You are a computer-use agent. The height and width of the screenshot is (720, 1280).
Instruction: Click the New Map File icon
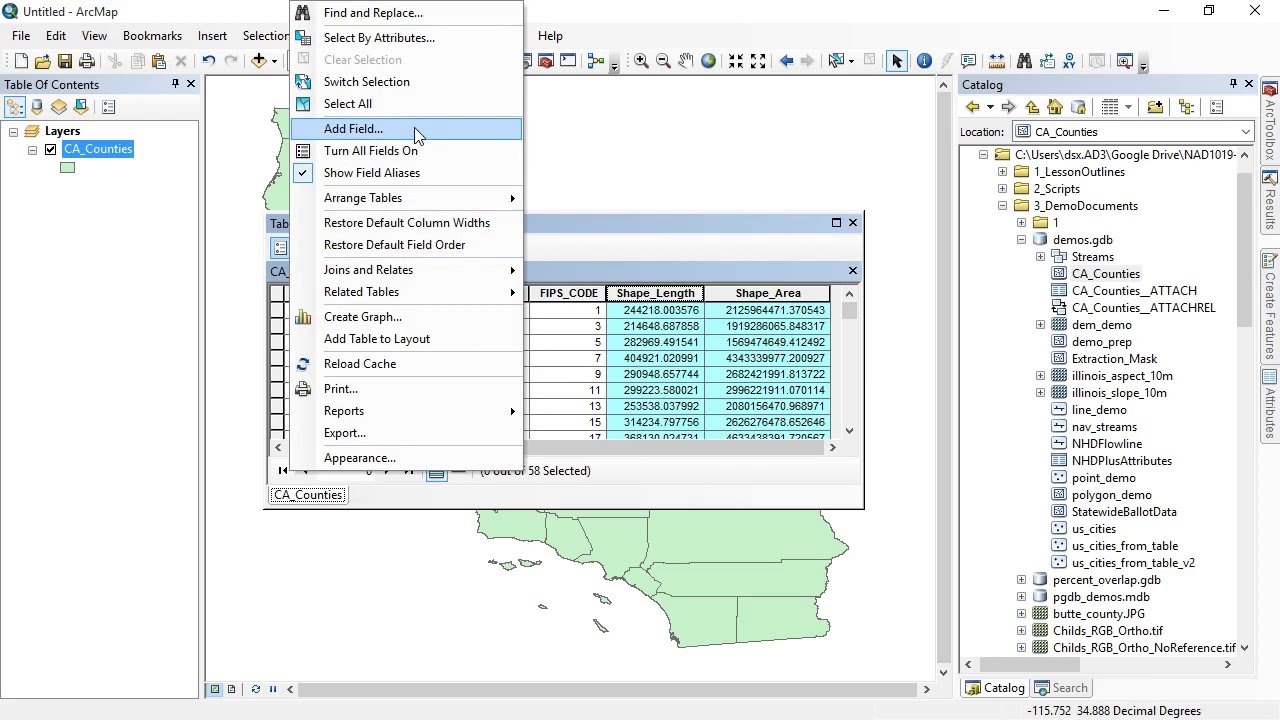point(21,61)
